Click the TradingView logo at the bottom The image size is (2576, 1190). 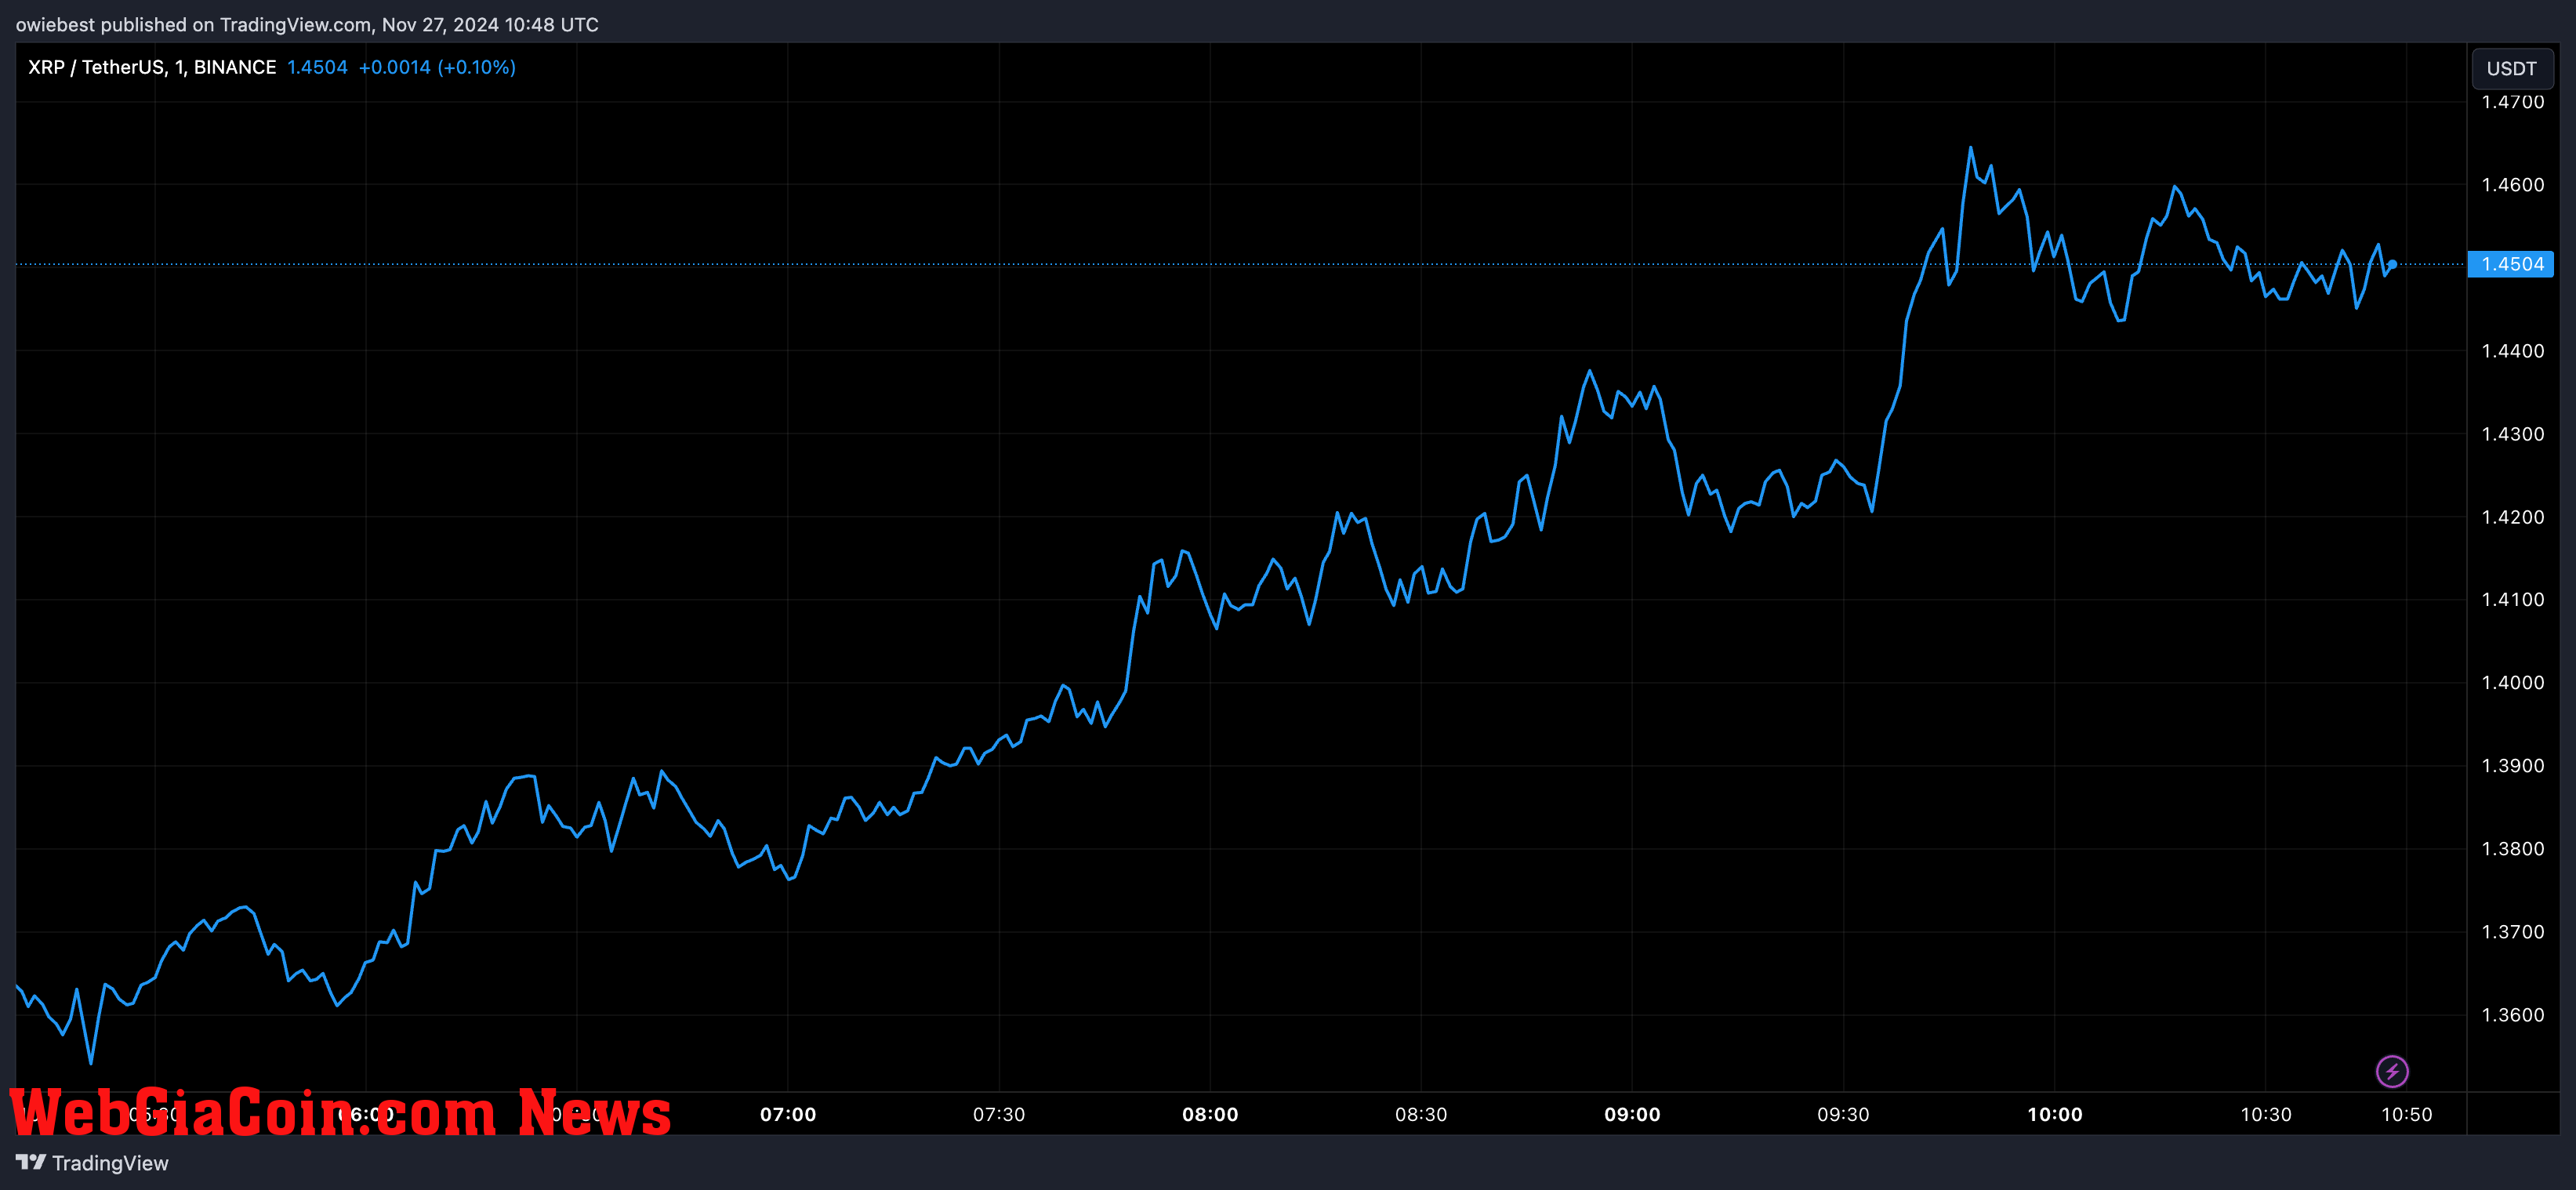[x=92, y=1162]
